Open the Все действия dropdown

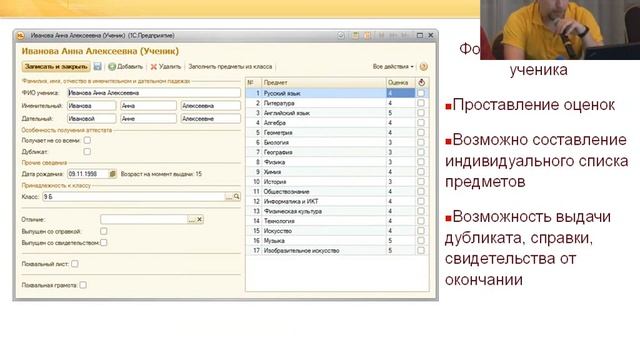click(393, 67)
